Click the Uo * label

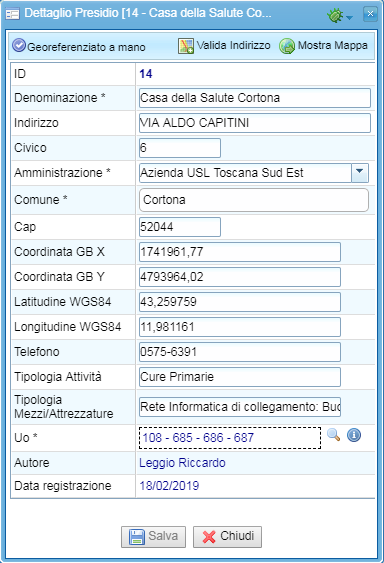[x=26, y=438]
